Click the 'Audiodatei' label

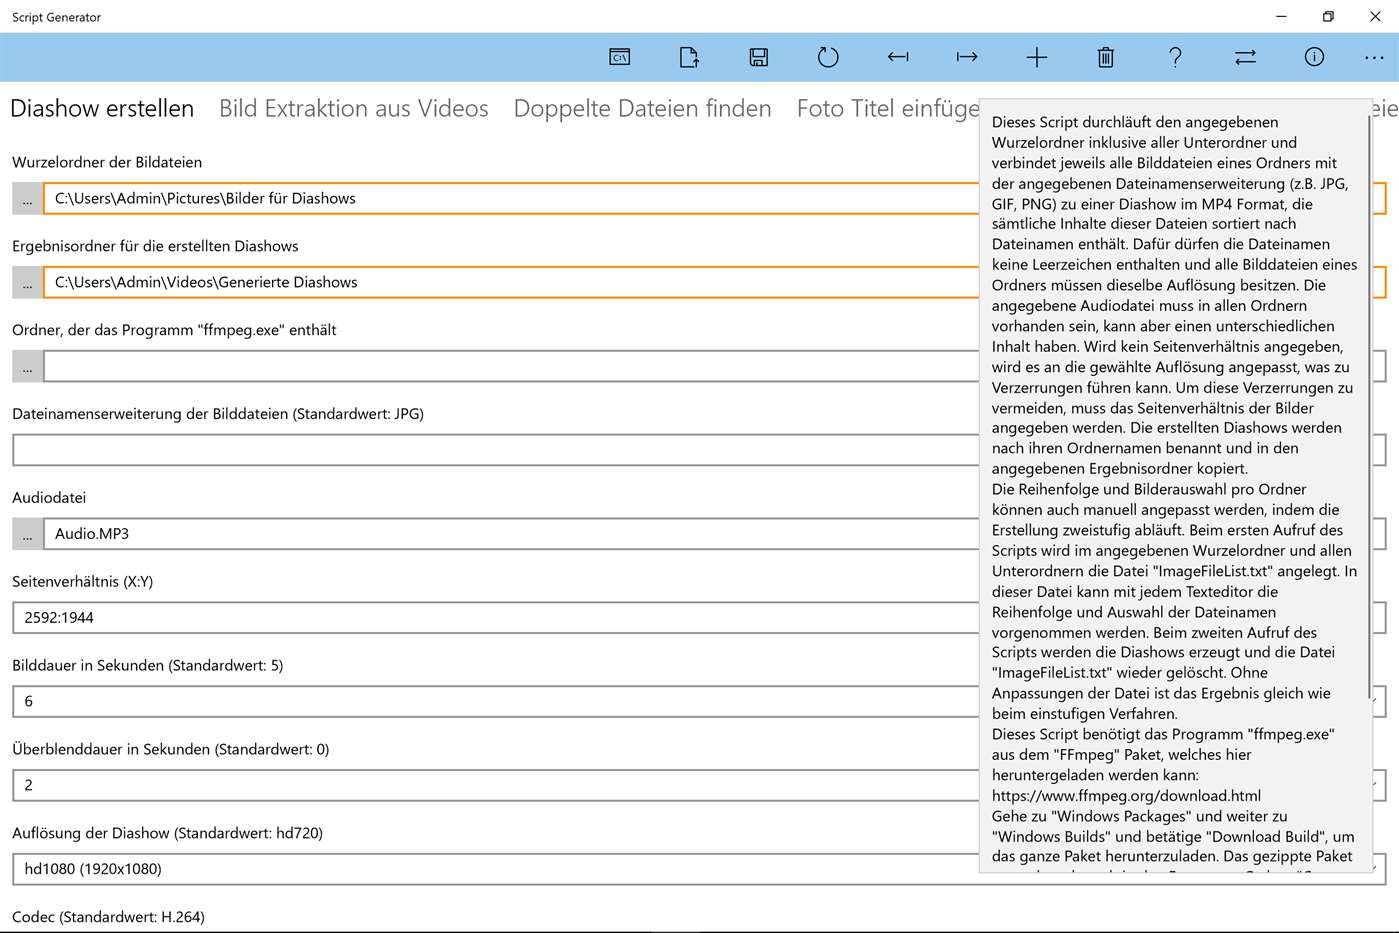pos(49,498)
